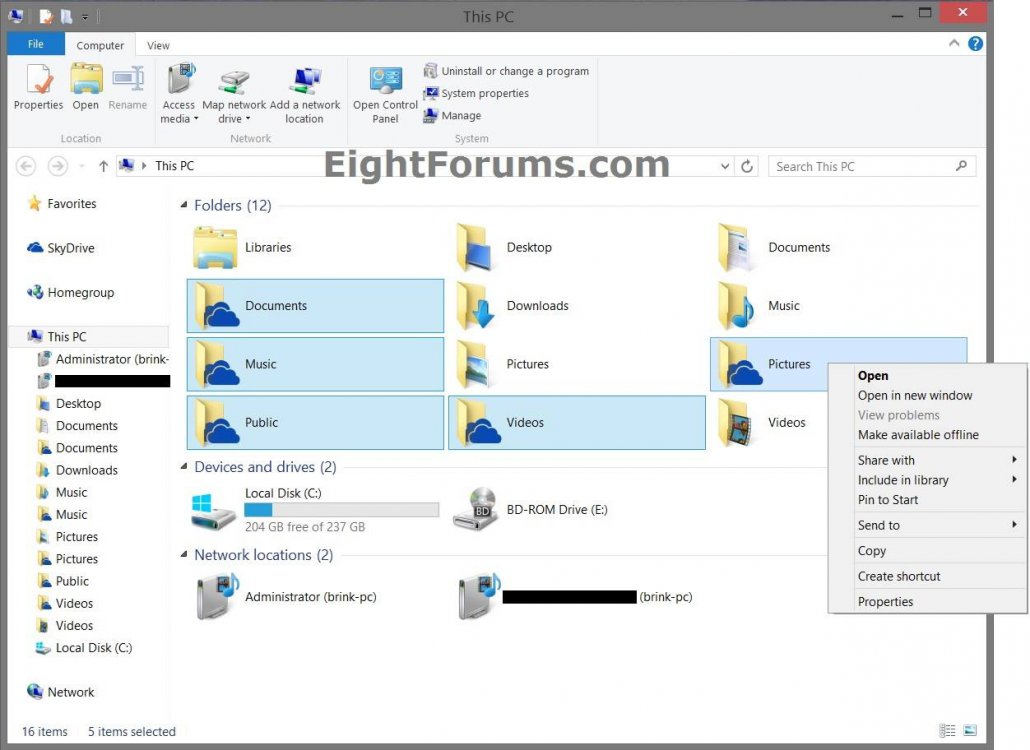Select the Downloads folder icon
Image resolution: width=1030 pixels, height=750 pixels.
[475, 306]
